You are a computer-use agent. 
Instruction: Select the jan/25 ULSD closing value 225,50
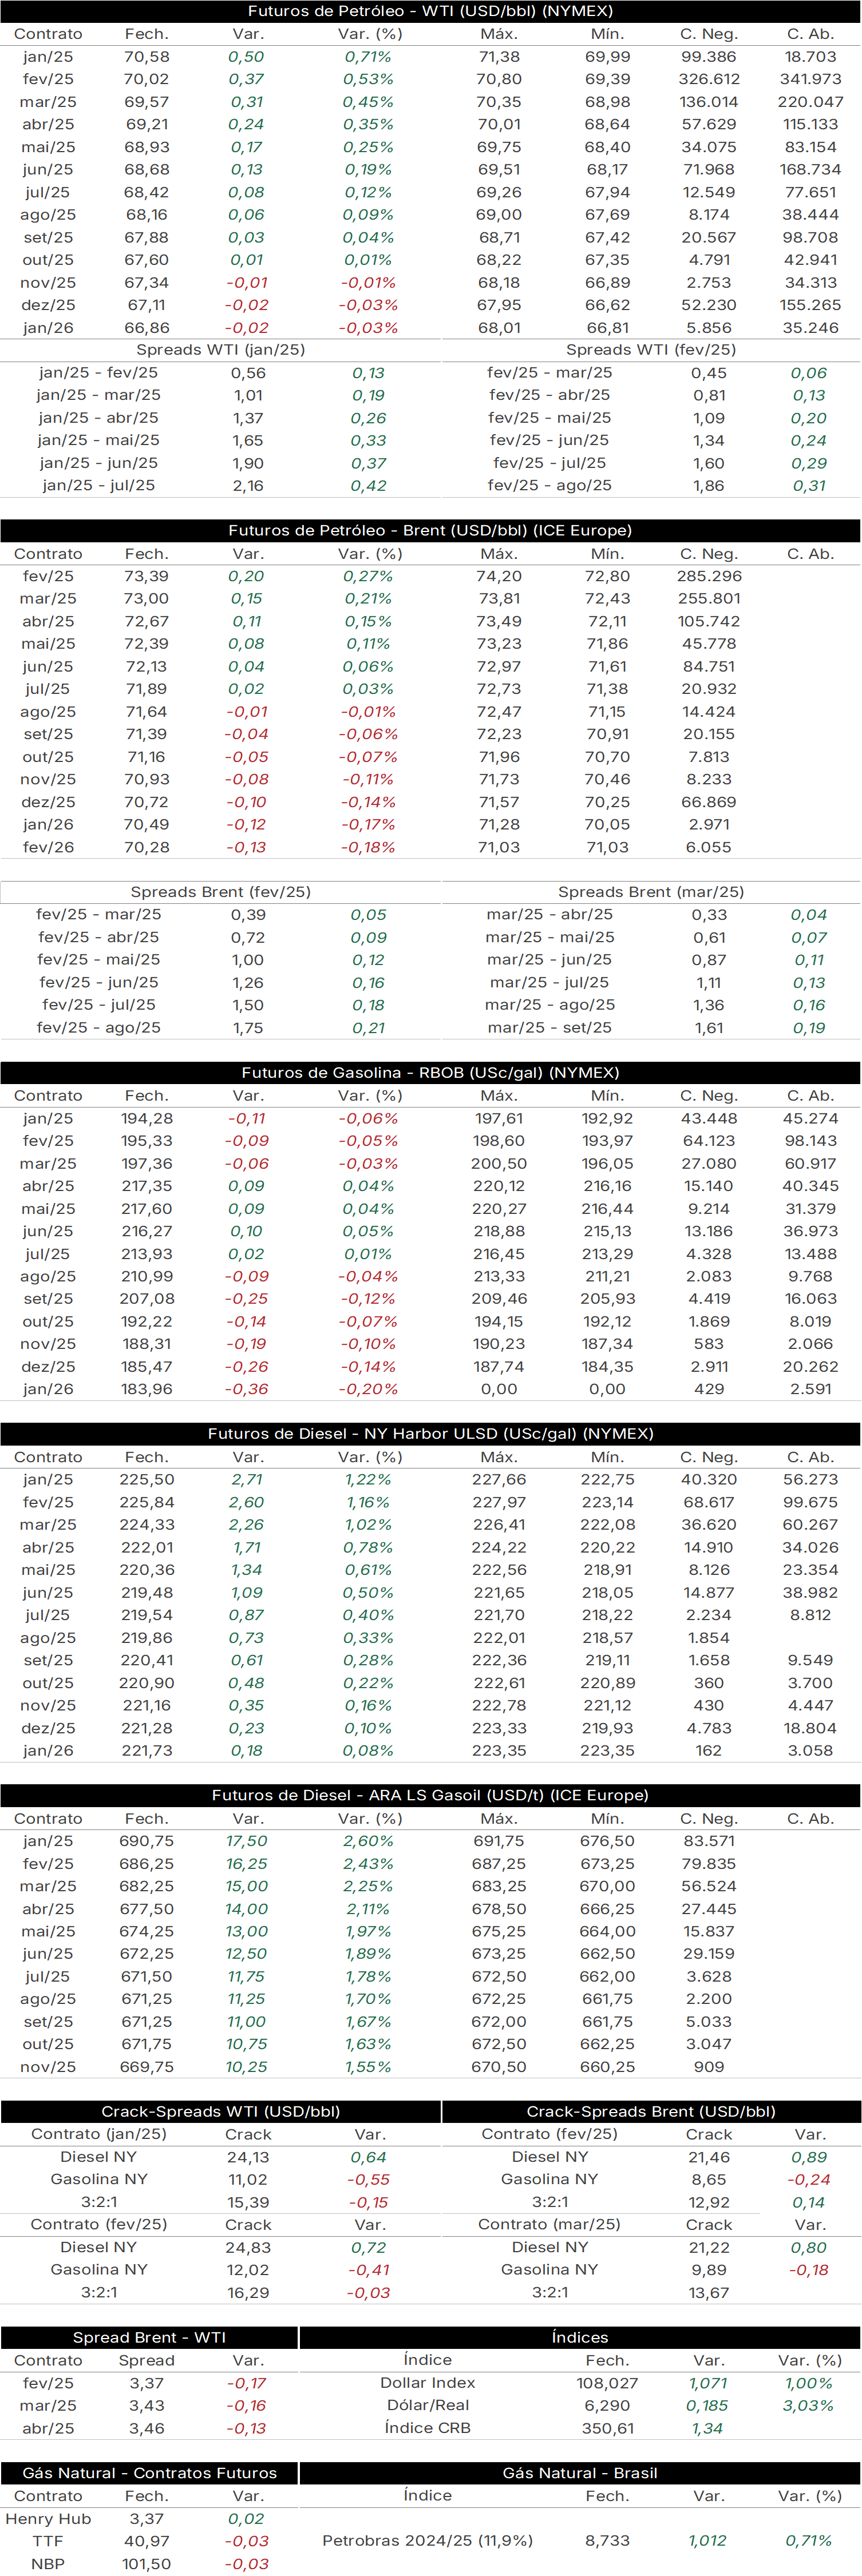pos(147,1480)
